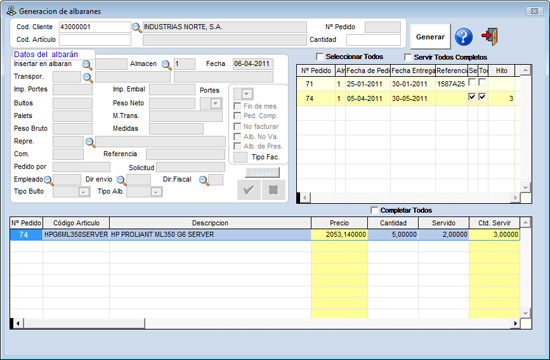Click the Servido cell 2,00000
Image resolution: width=550 pixels, height=360 pixels.
pyautogui.click(x=444, y=235)
